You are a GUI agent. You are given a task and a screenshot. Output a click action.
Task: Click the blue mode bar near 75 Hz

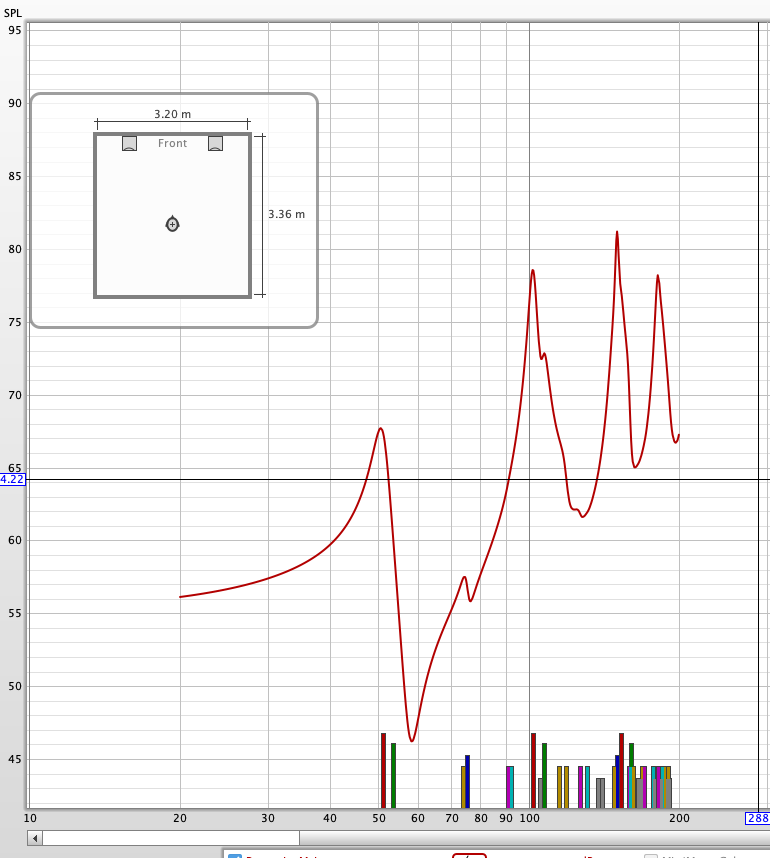[x=467, y=781]
